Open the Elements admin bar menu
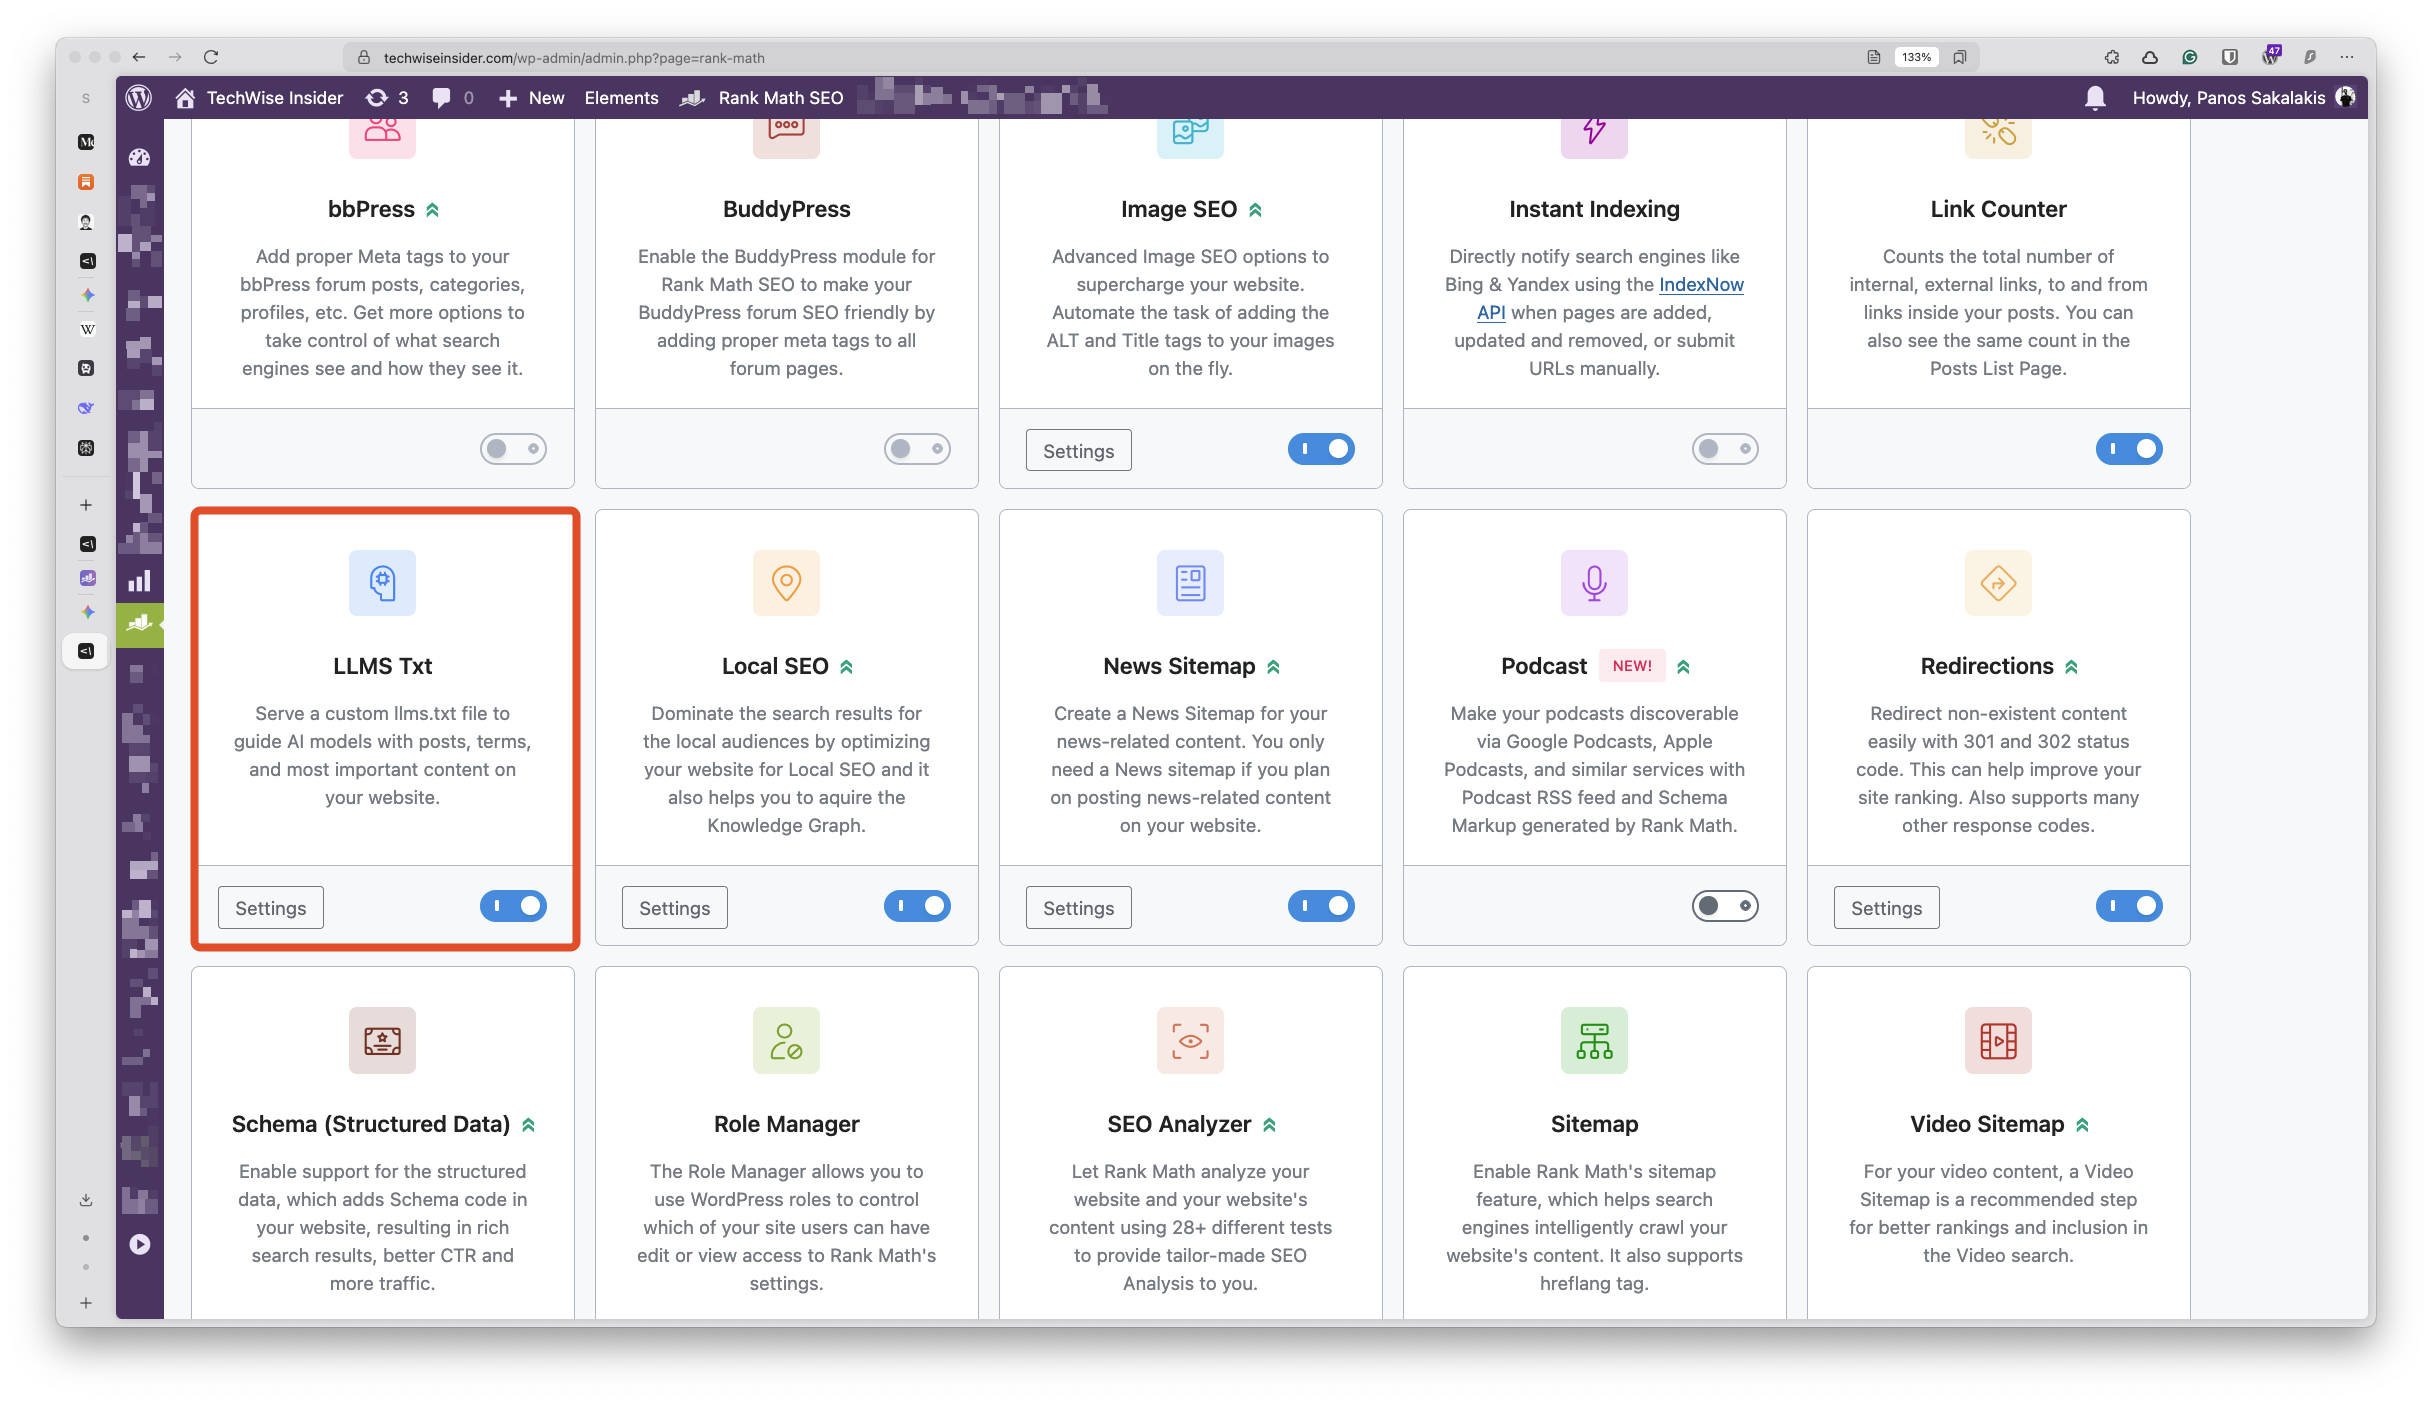This screenshot has height=1401, width=2432. 621,97
